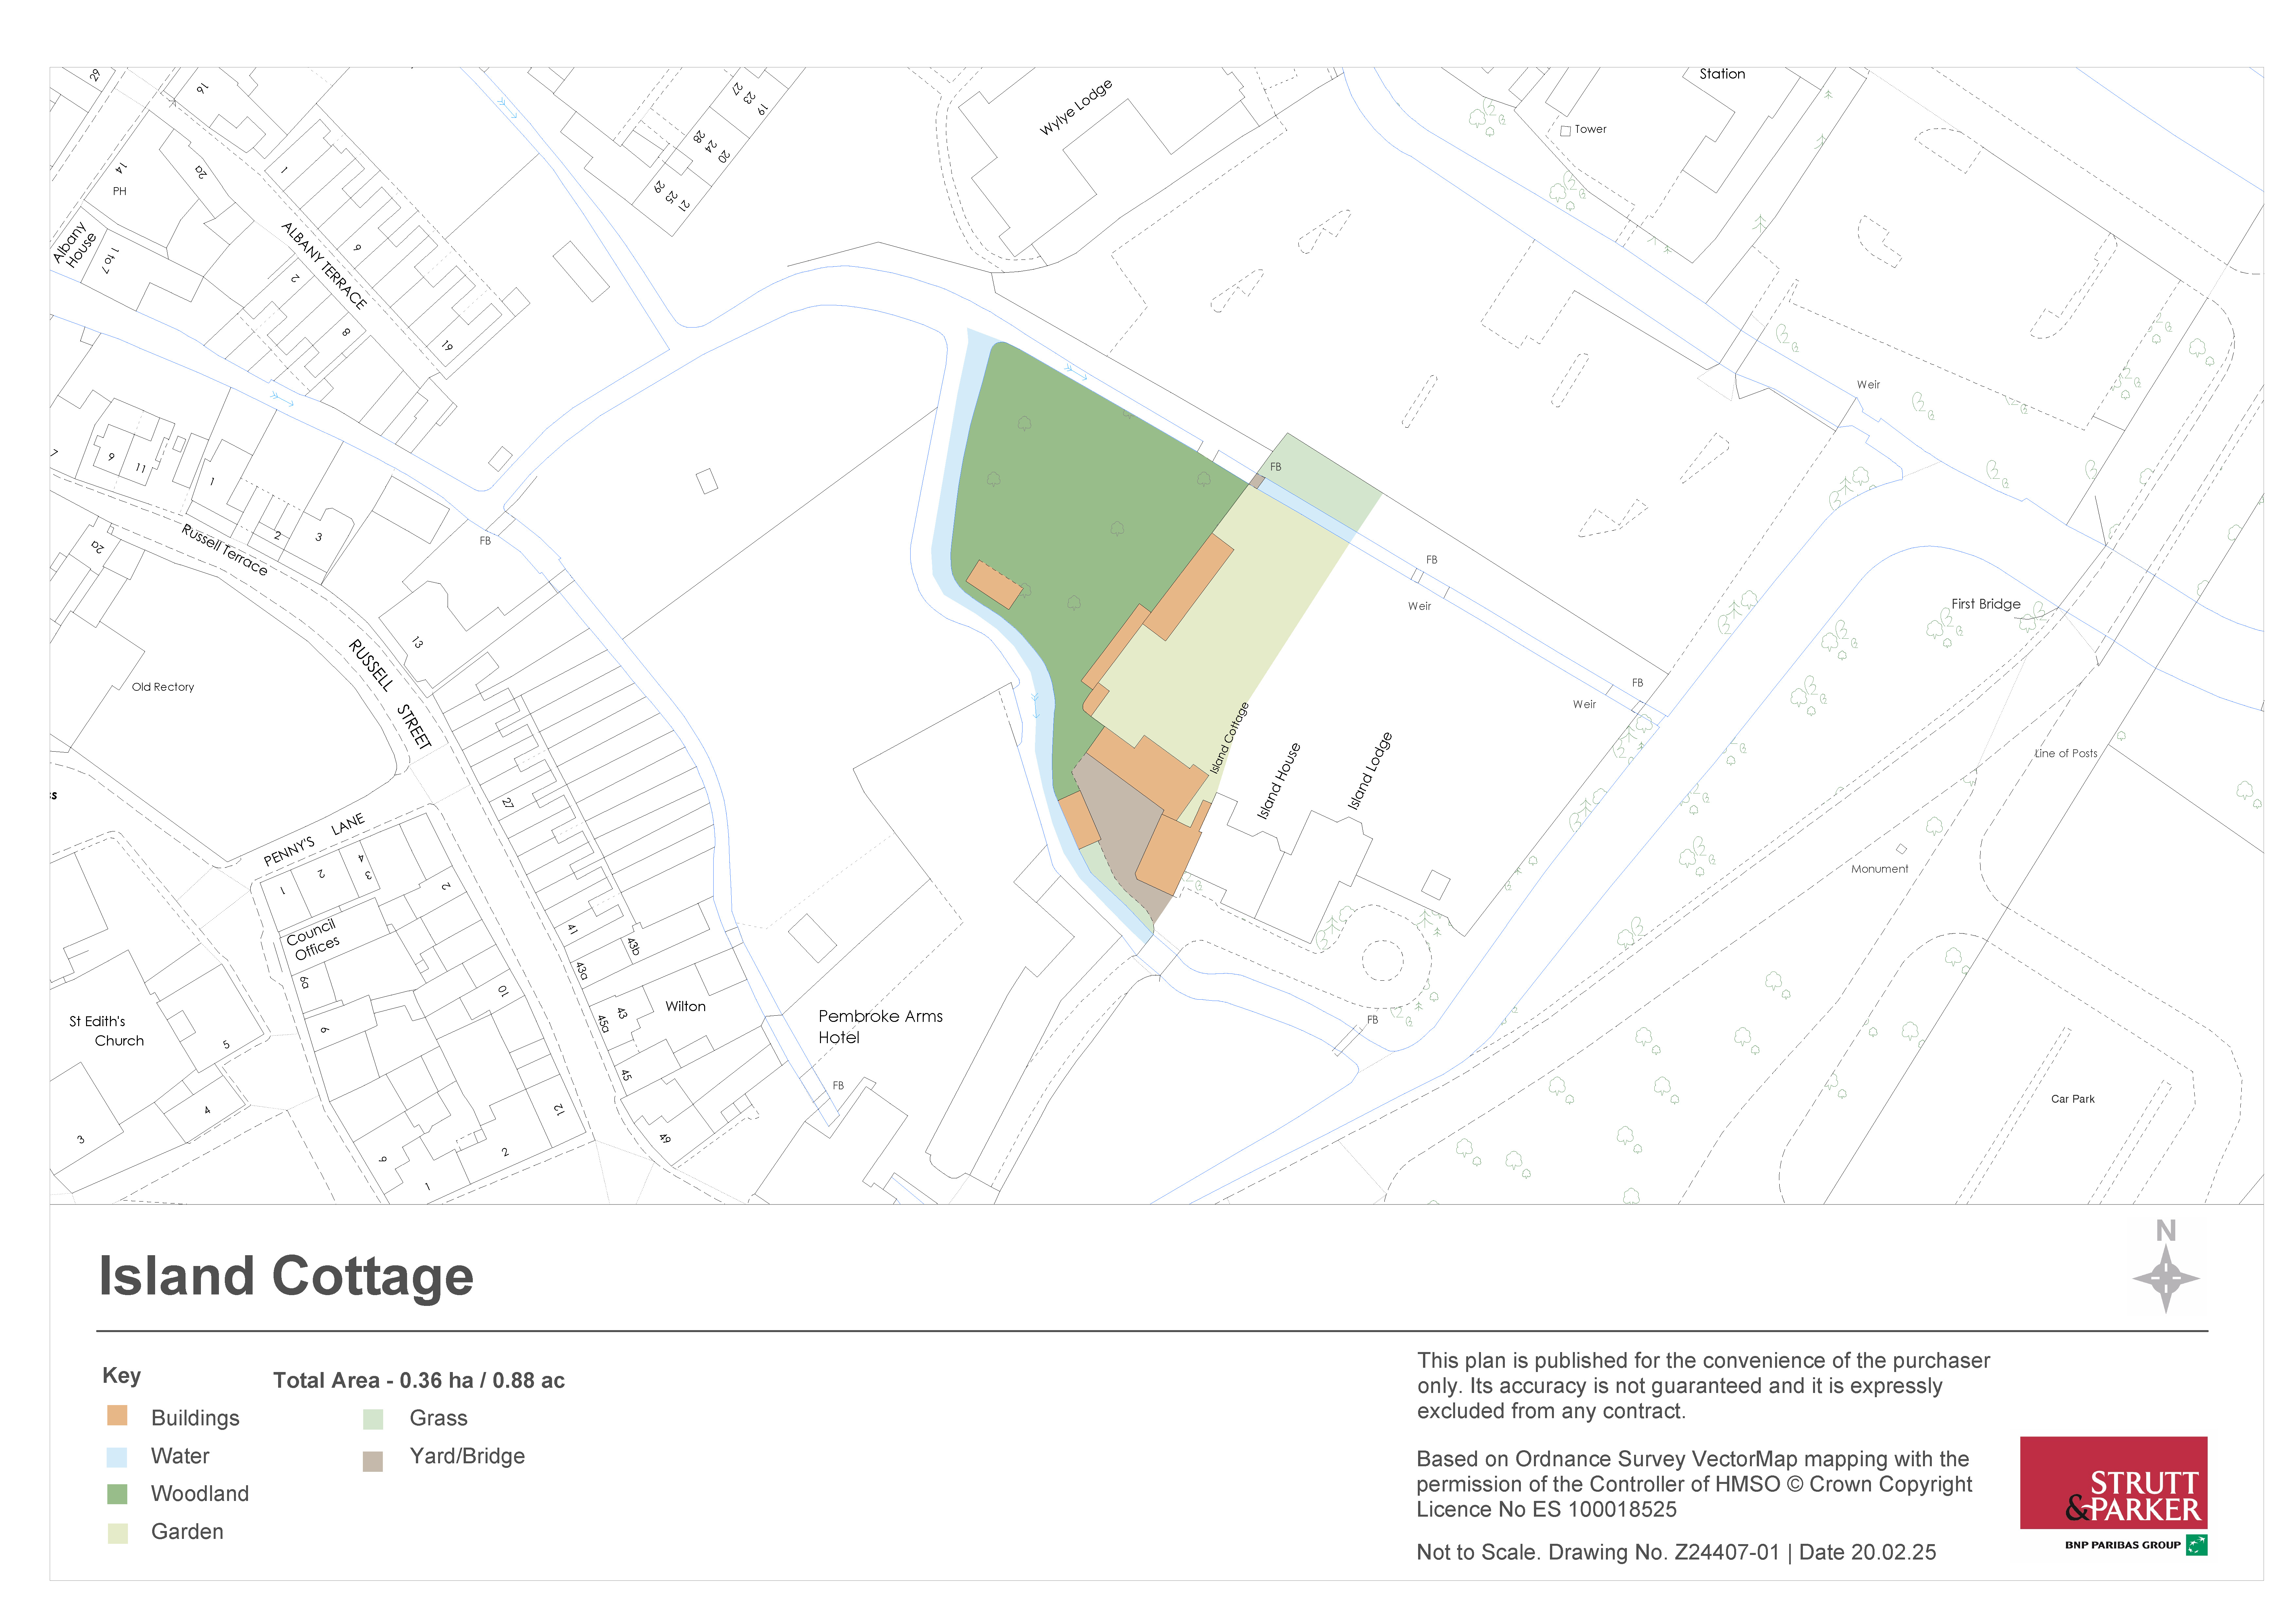Click the BNP Paribas green square logo

[2197, 1545]
